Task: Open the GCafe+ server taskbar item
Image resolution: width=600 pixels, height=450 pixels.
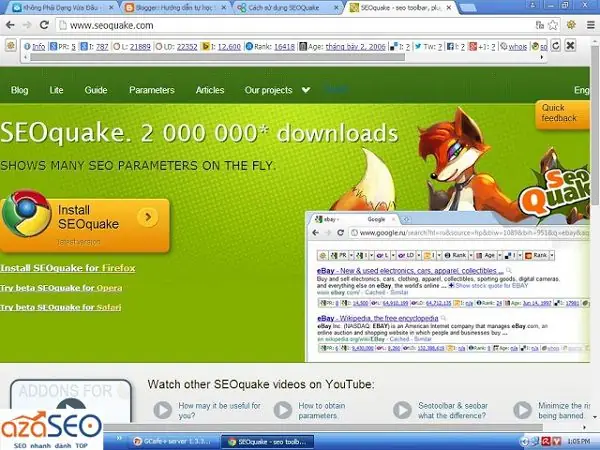Action: coord(173,441)
